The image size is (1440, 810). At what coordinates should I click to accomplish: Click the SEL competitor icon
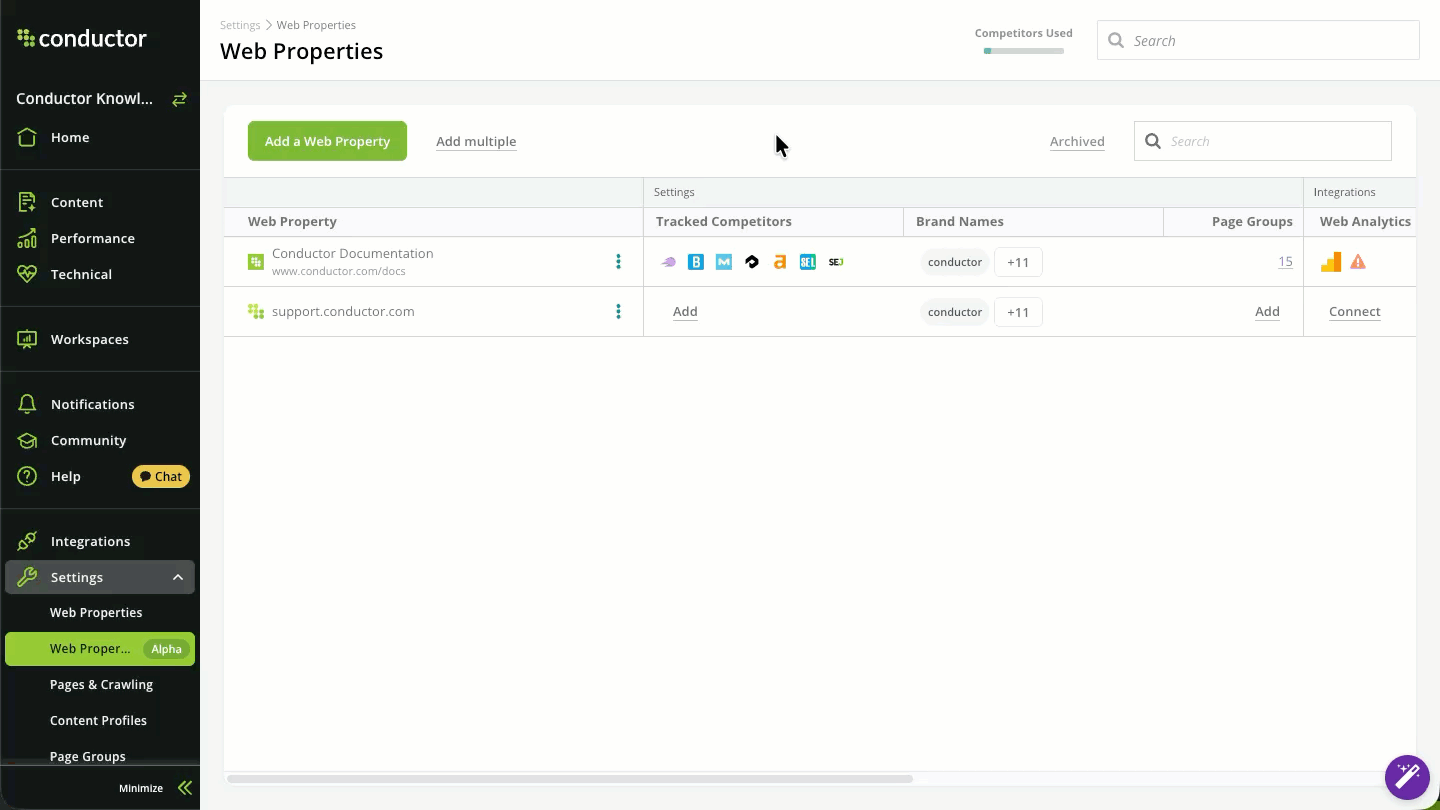click(808, 262)
